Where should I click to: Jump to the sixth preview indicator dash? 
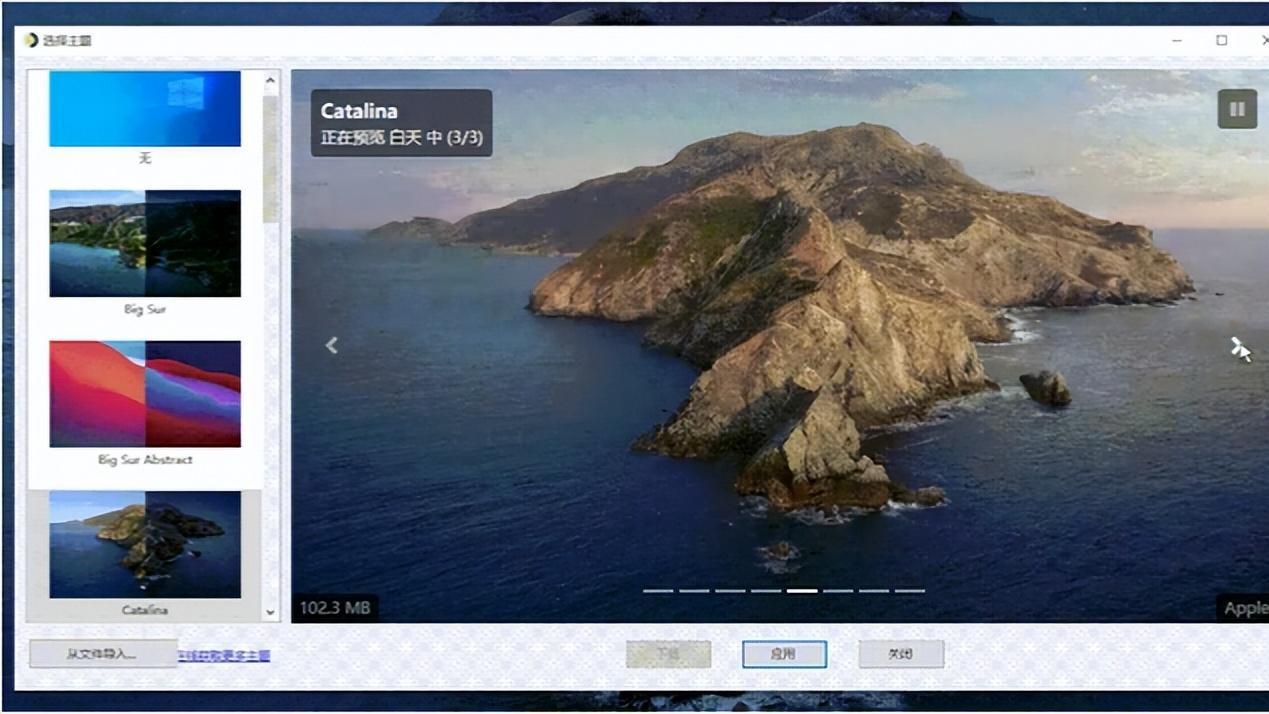coord(838,591)
